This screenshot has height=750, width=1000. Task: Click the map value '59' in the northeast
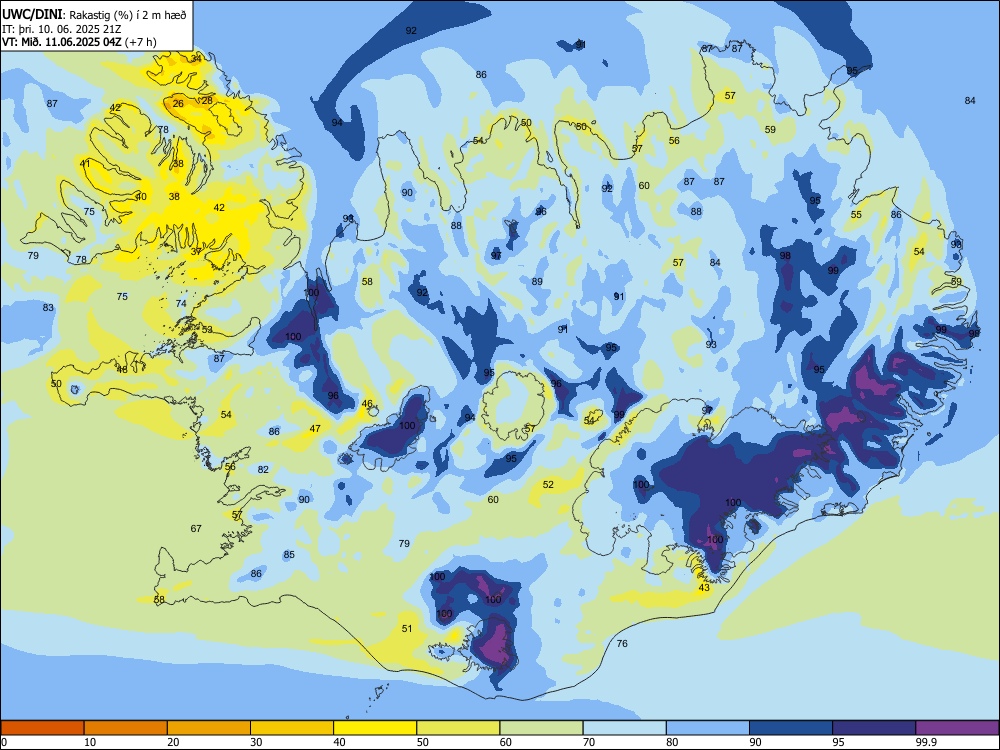770,129
